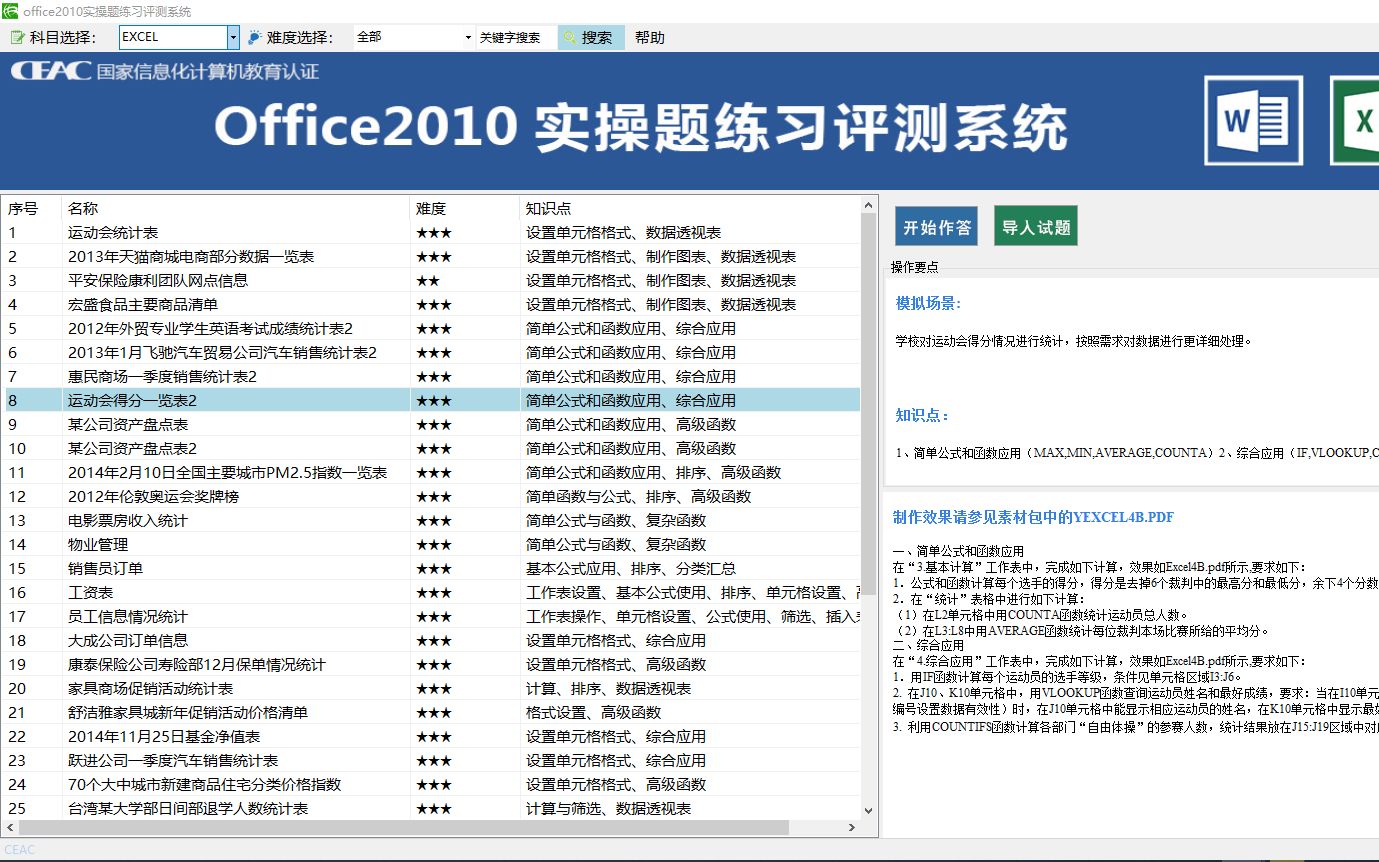Select 舒洁雅家具城新年促销活动价格清单 row

point(431,712)
